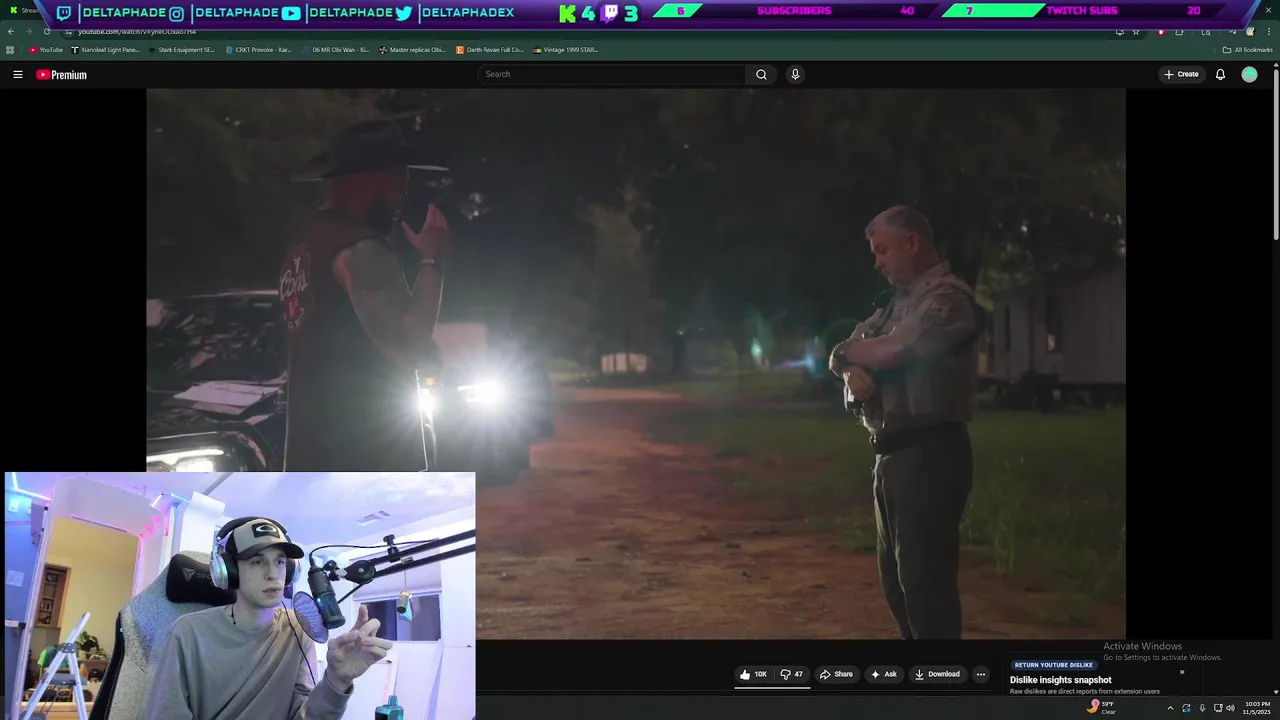Open more actions three-dot menu
The width and height of the screenshot is (1280, 720).
tap(981, 674)
